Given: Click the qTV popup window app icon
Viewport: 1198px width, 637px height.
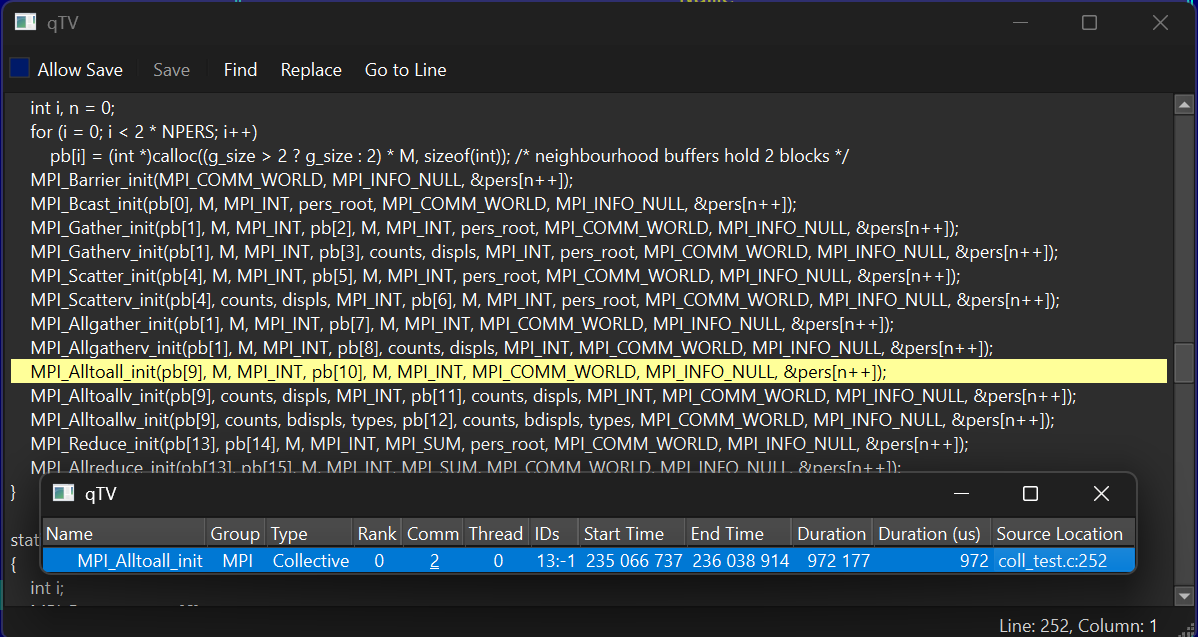Looking at the screenshot, I should [63, 493].
